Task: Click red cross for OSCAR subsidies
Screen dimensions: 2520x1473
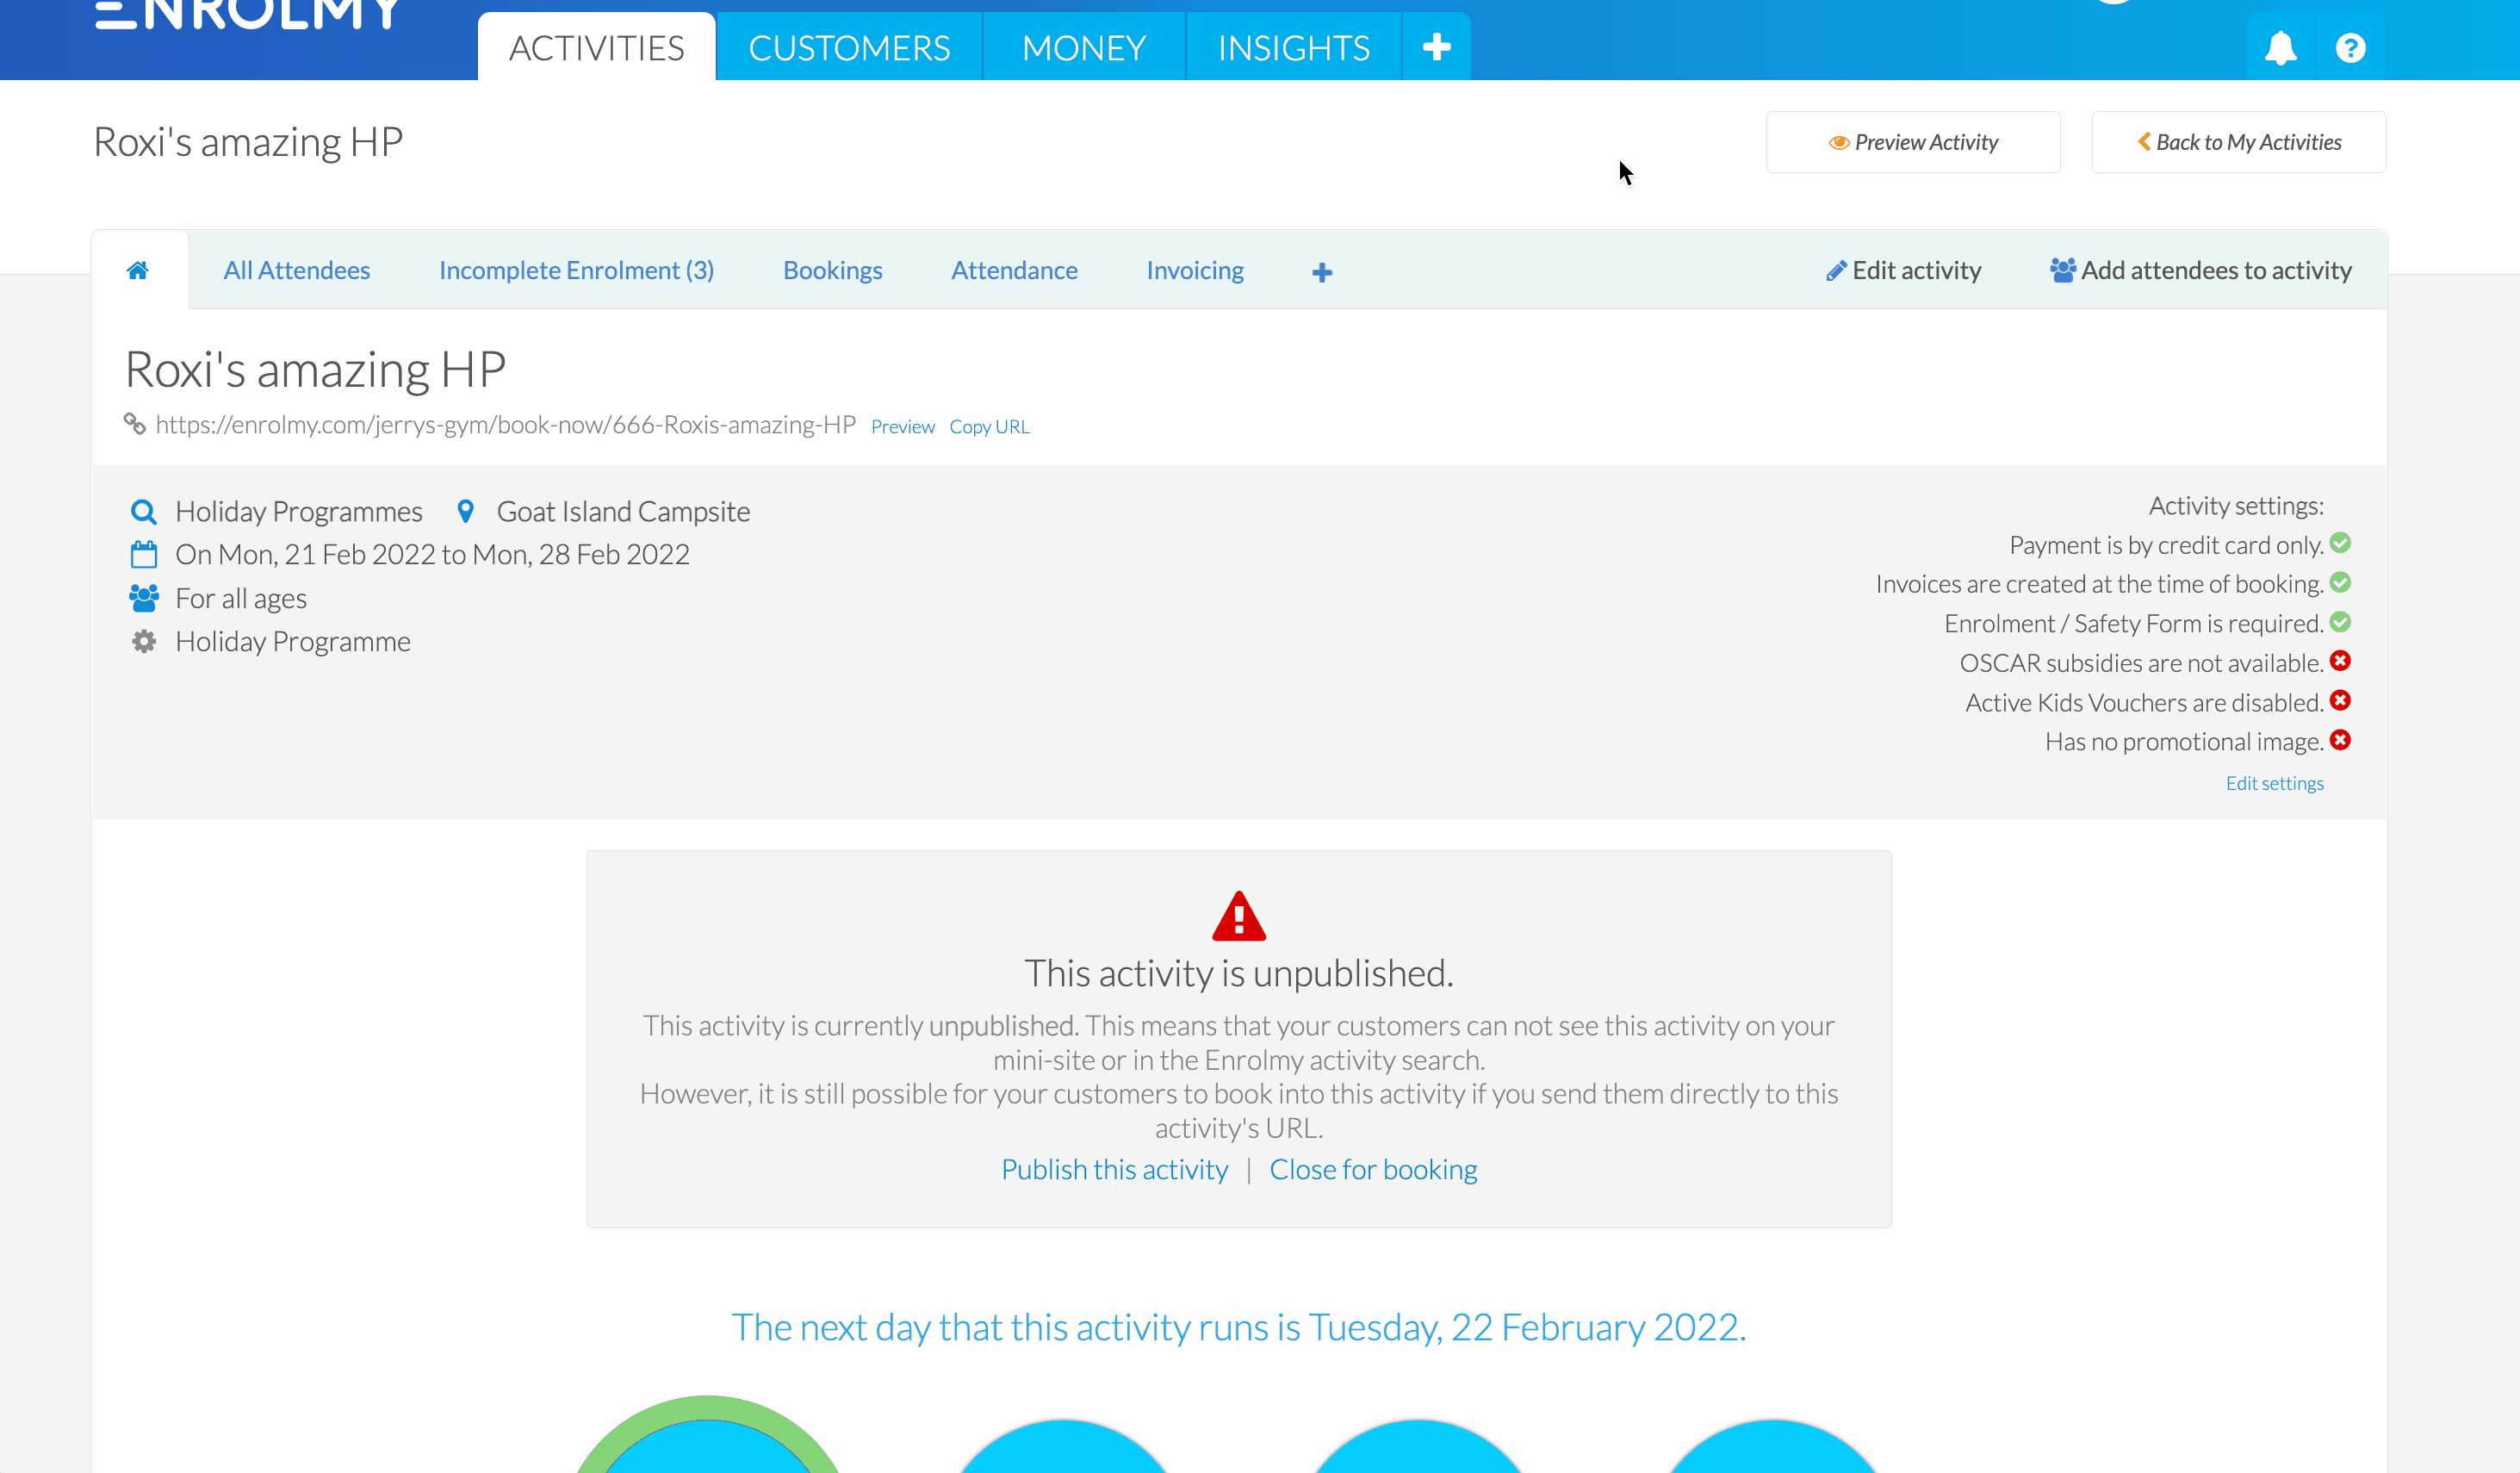Action: click(x=2340, y=661)
